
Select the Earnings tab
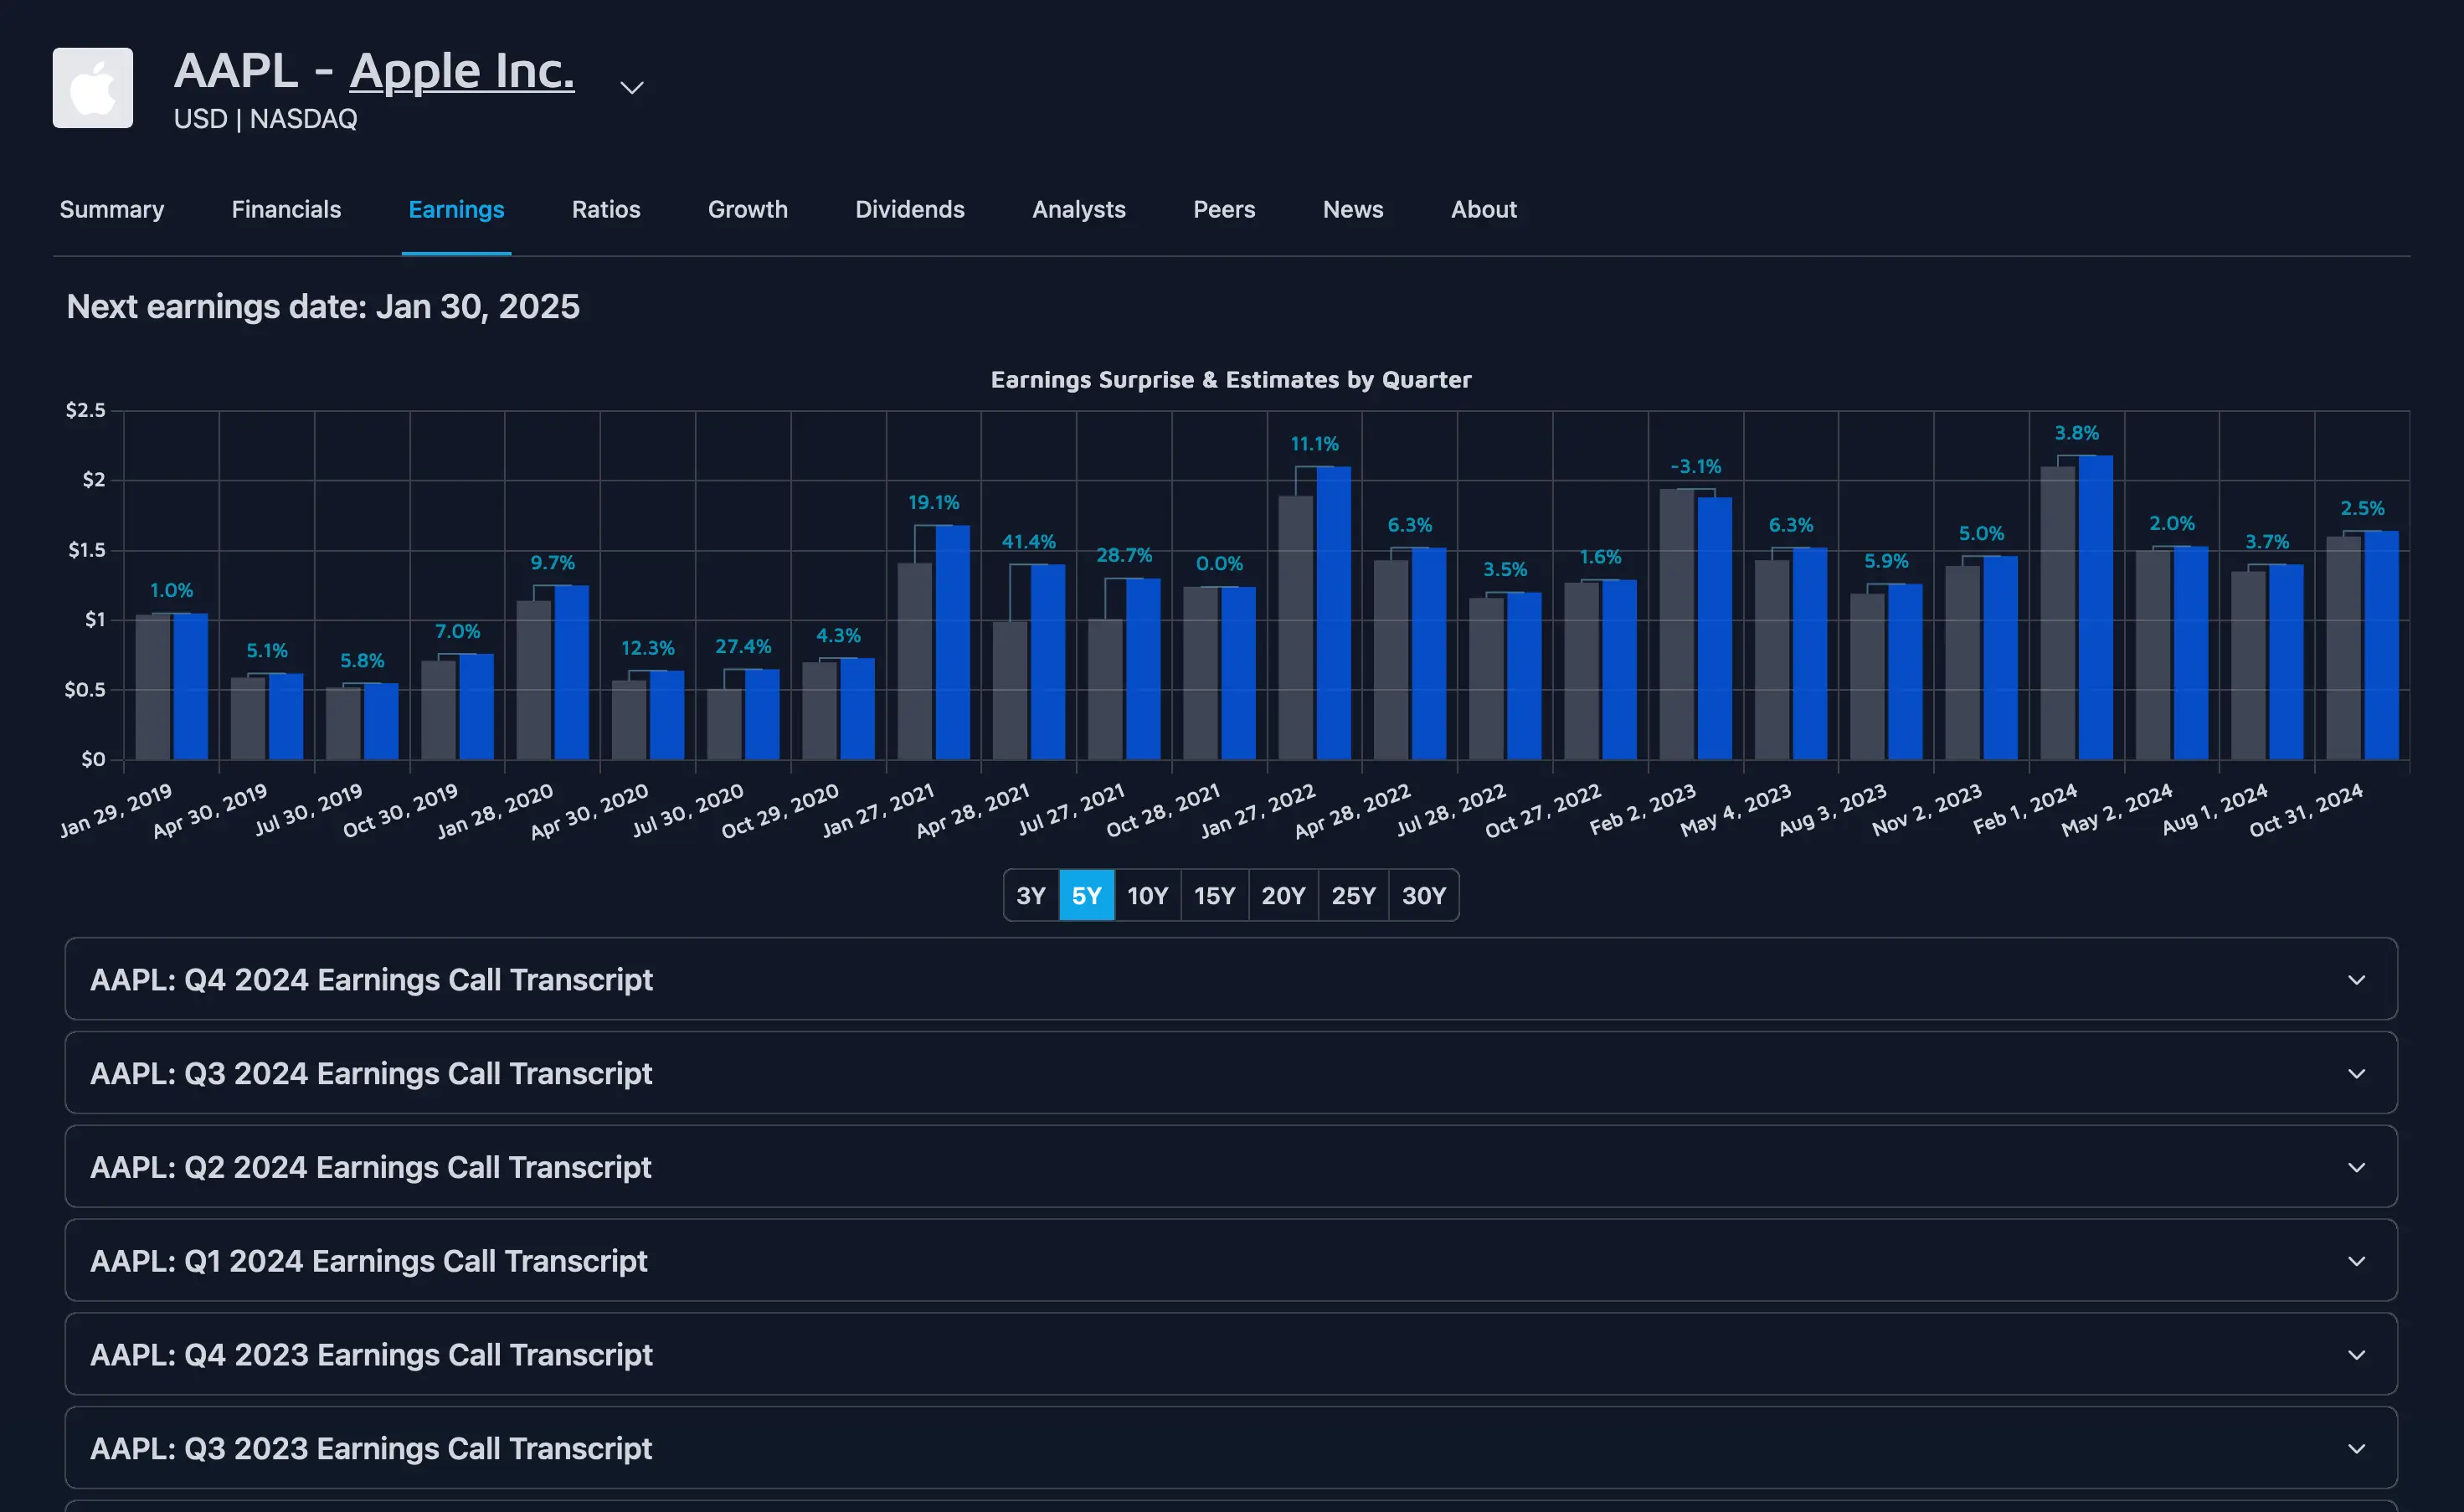tap(456, 209)
